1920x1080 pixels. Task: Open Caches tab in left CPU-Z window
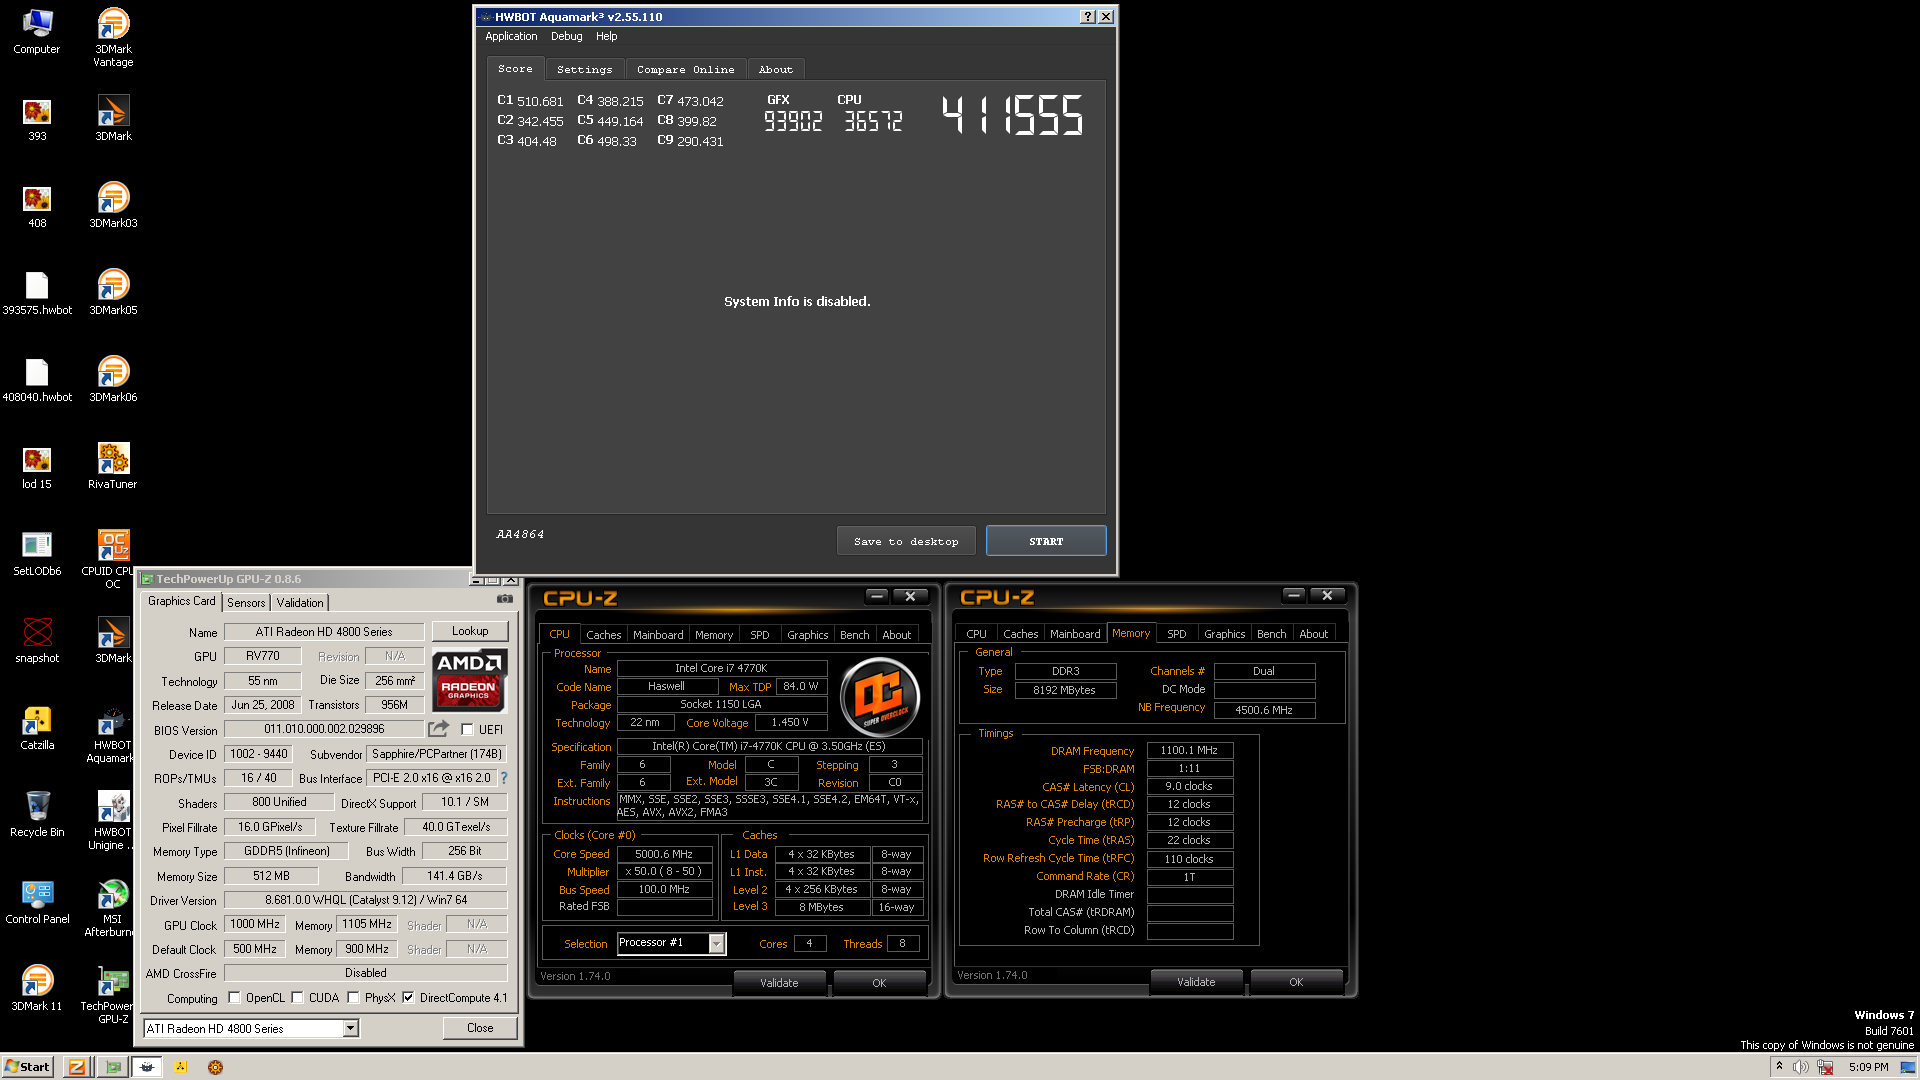click(x=603, y=635)
